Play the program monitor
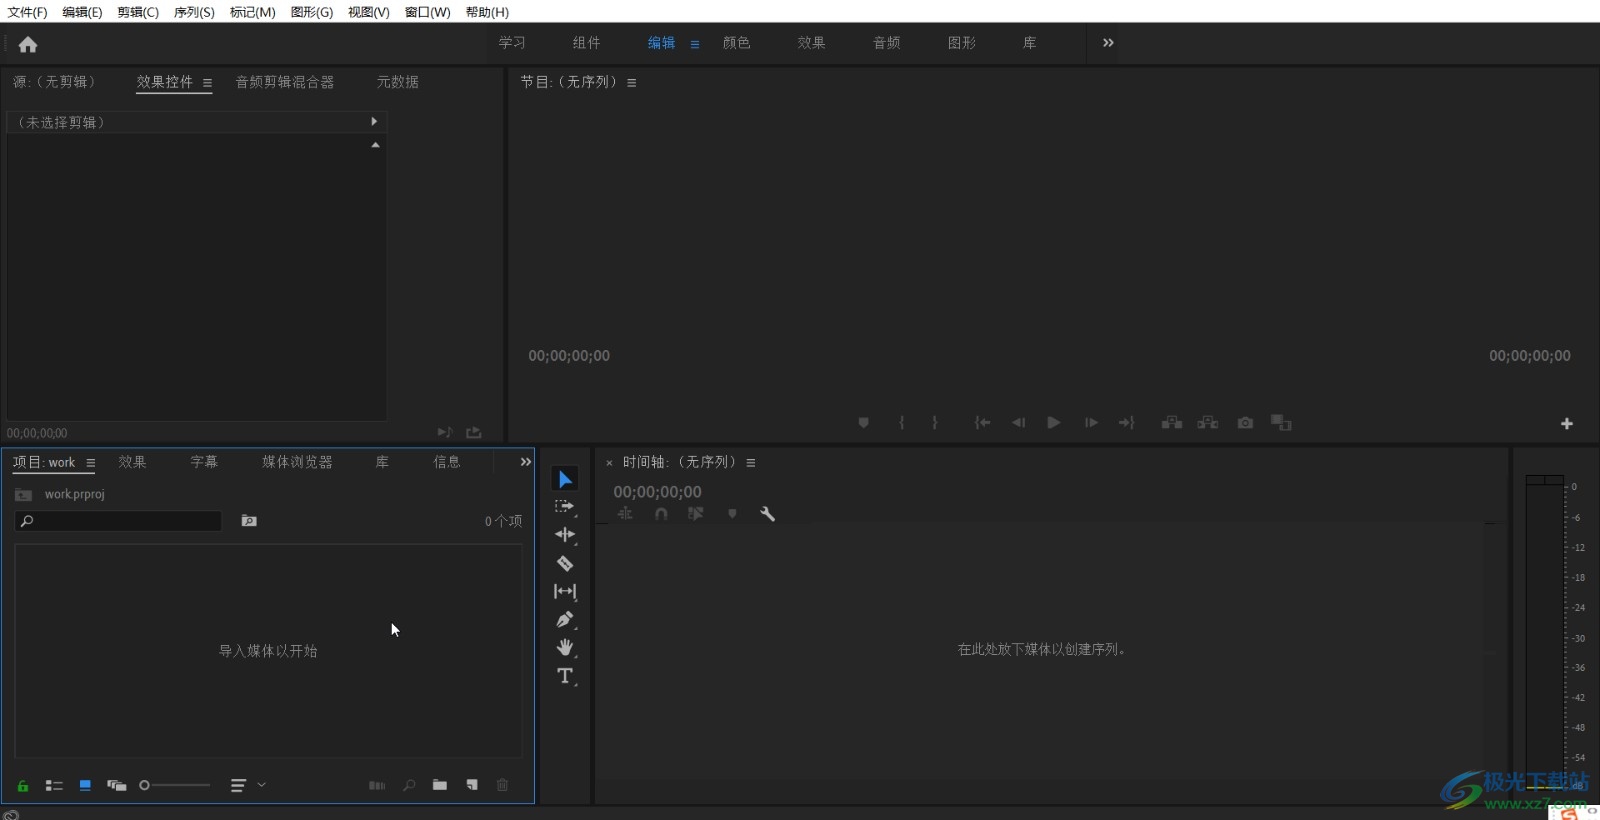This screenshot has width=1600, height=820. pos(1053,423)
